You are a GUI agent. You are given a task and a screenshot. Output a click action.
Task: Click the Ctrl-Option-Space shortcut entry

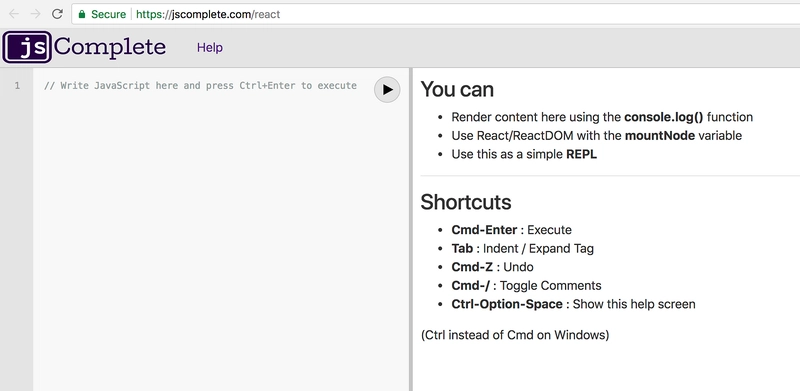(x=573, y=304)
